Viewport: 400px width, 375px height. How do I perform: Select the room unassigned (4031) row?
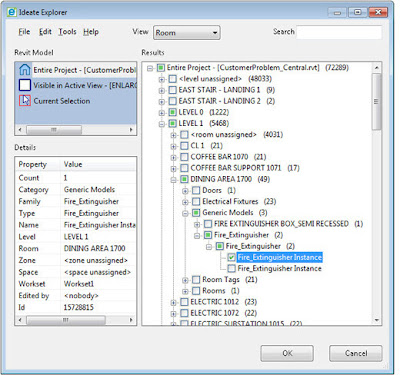(236, 135)
